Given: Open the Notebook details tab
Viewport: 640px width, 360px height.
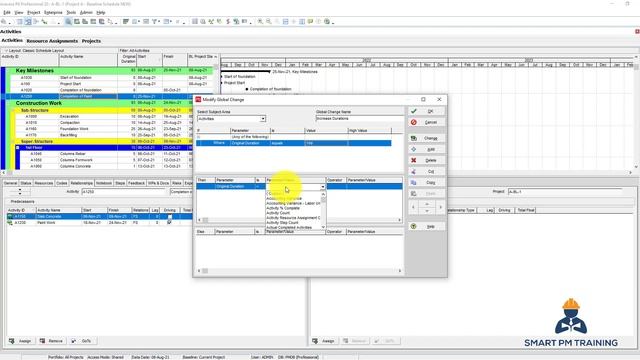Looking at the screenshot, I should pyautogui.click(x=104, y=183).
